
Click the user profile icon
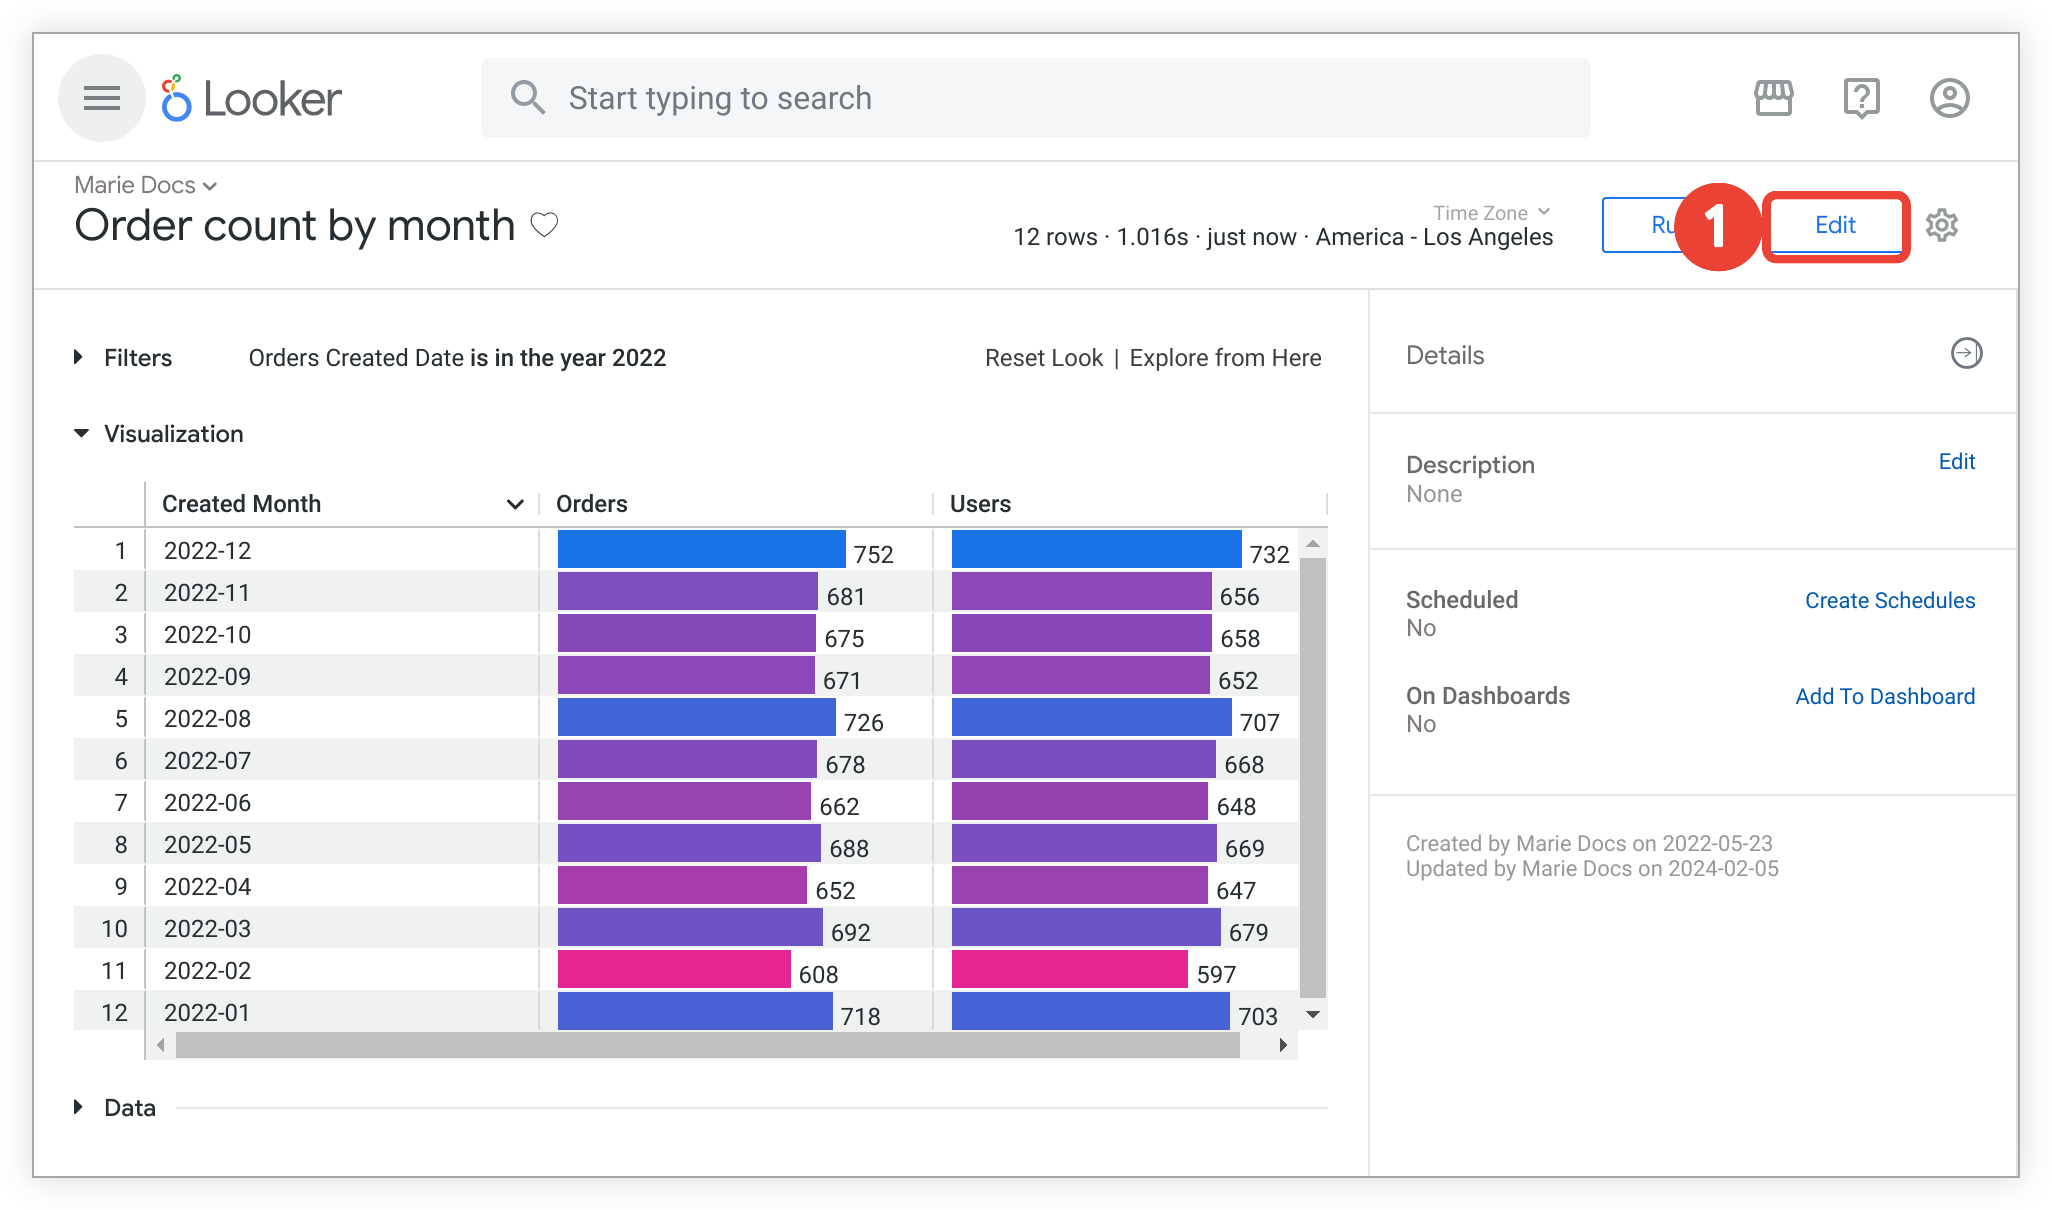click(x=1954, y=98)
